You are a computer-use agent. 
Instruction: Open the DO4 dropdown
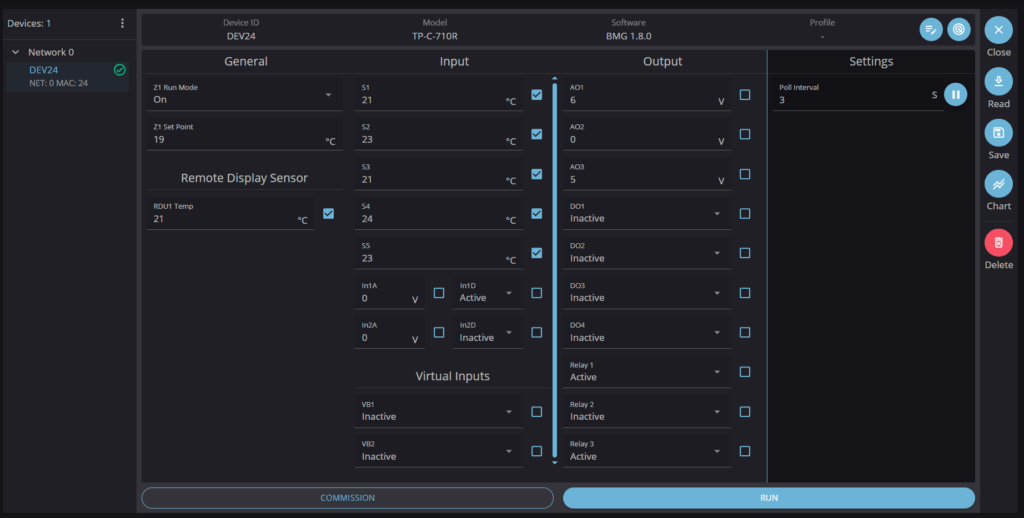(647, 332)
